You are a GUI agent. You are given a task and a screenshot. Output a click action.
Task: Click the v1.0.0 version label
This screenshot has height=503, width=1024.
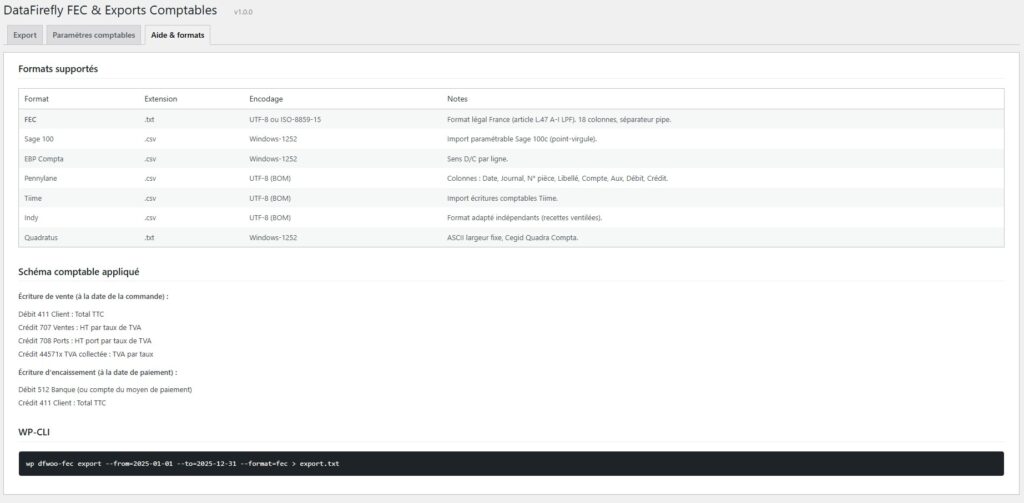243,12
